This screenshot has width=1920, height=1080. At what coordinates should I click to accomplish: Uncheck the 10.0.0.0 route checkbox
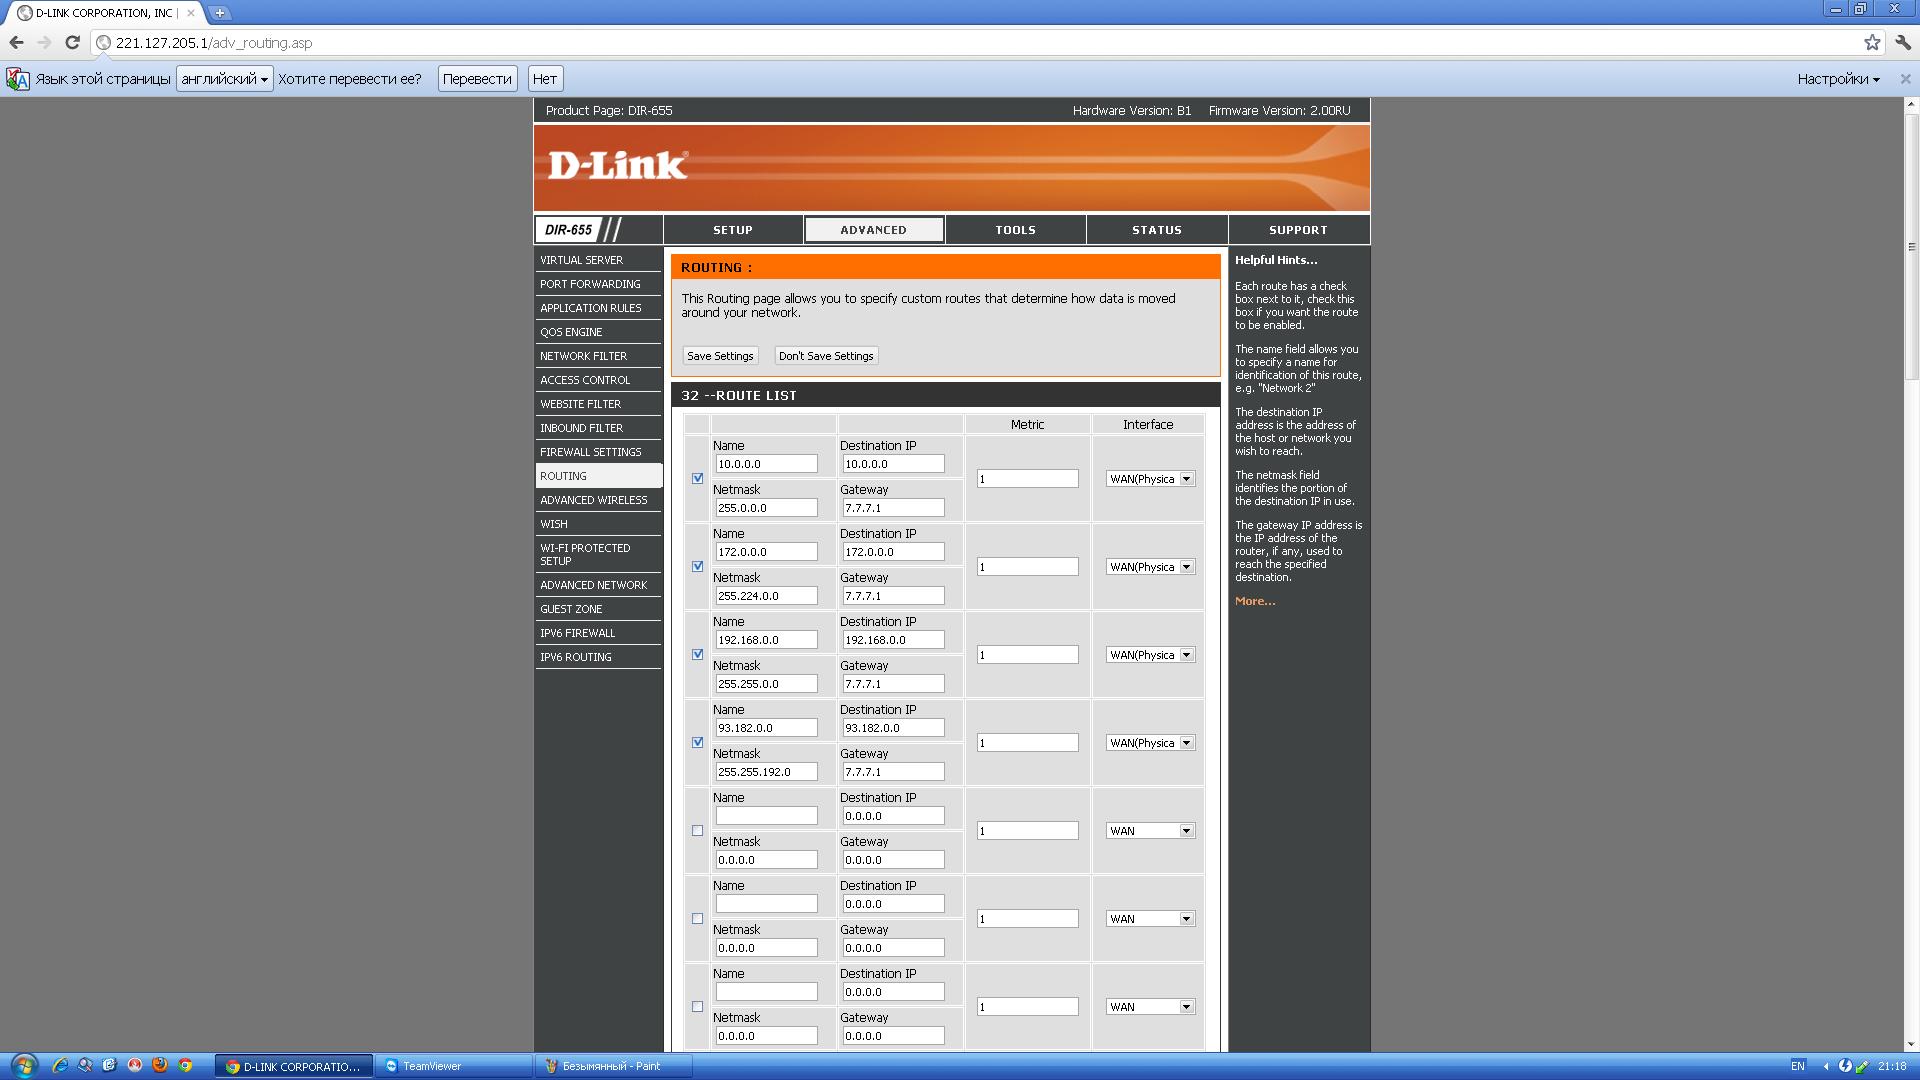coord(698,479)
